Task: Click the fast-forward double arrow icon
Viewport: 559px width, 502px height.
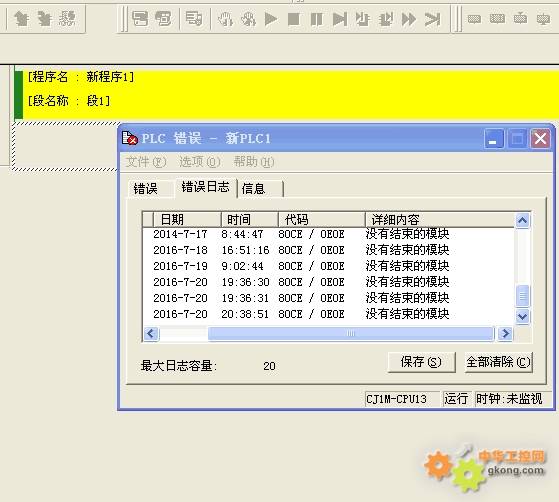Action: click(409, 19)
